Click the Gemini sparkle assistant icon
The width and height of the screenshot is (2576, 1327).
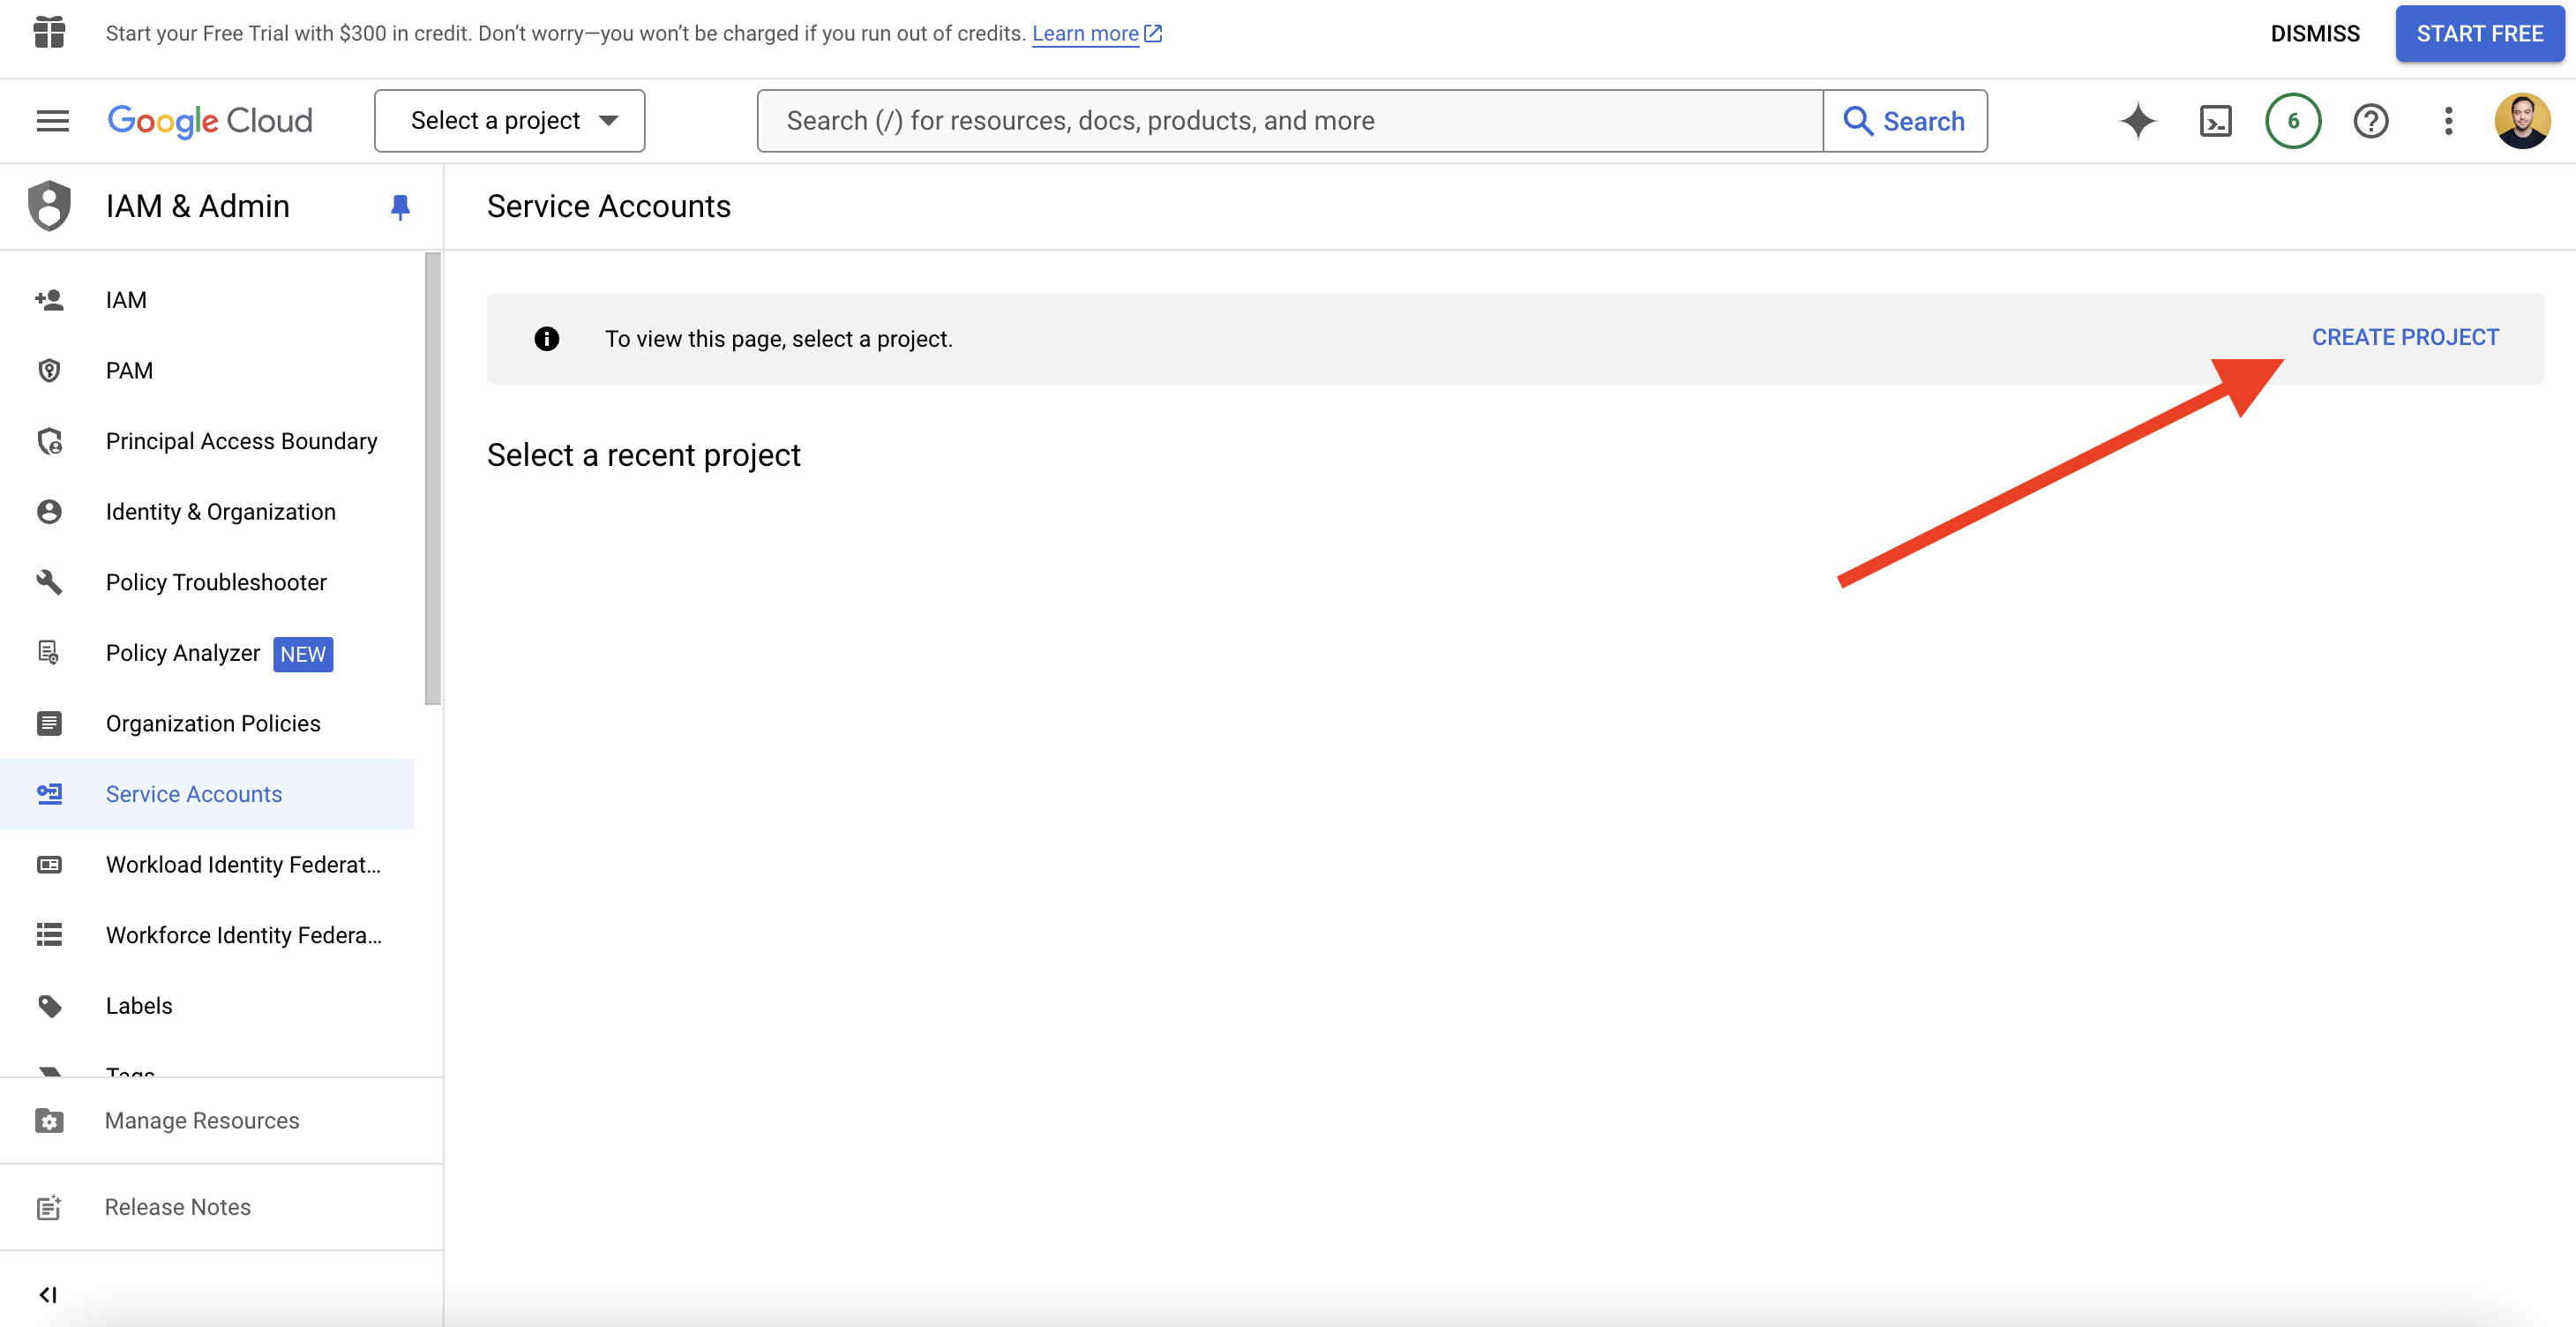pos(2137,121)
